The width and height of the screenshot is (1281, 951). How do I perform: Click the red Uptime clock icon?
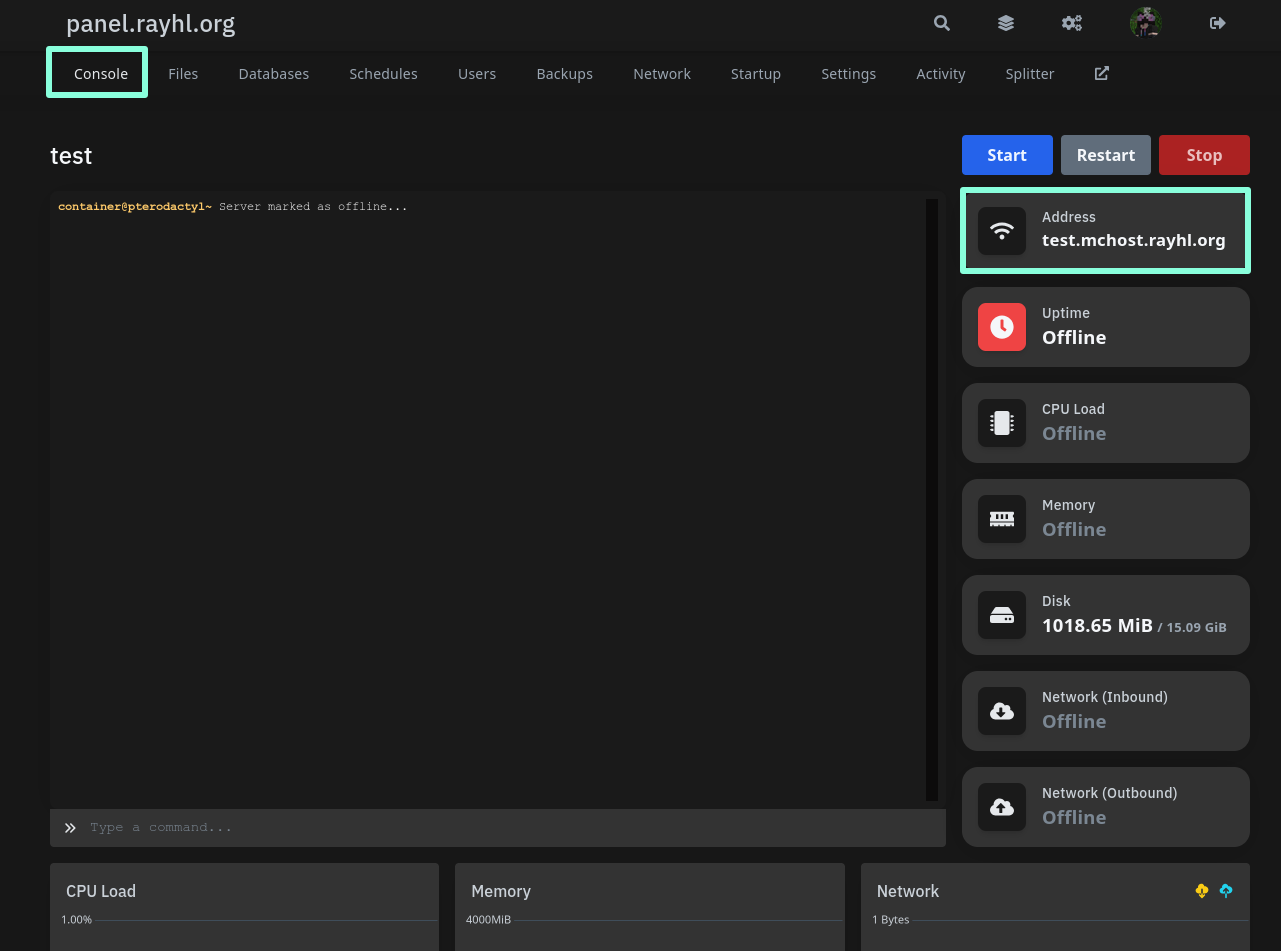[x=1002, y=327]
